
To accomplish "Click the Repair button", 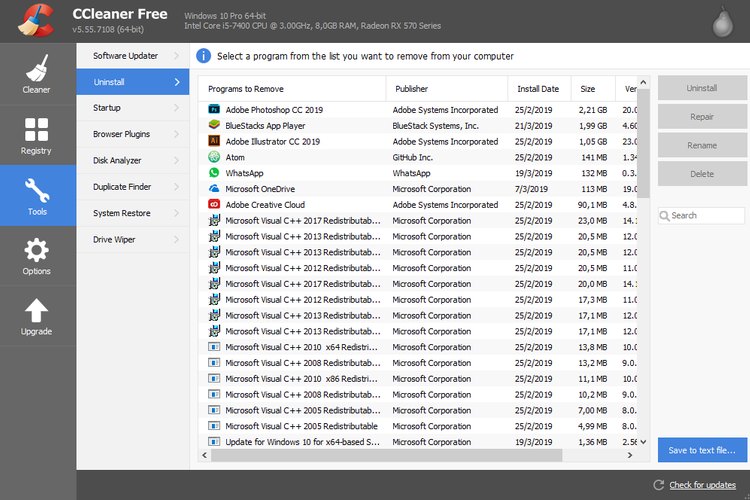I will pos(702,117).
